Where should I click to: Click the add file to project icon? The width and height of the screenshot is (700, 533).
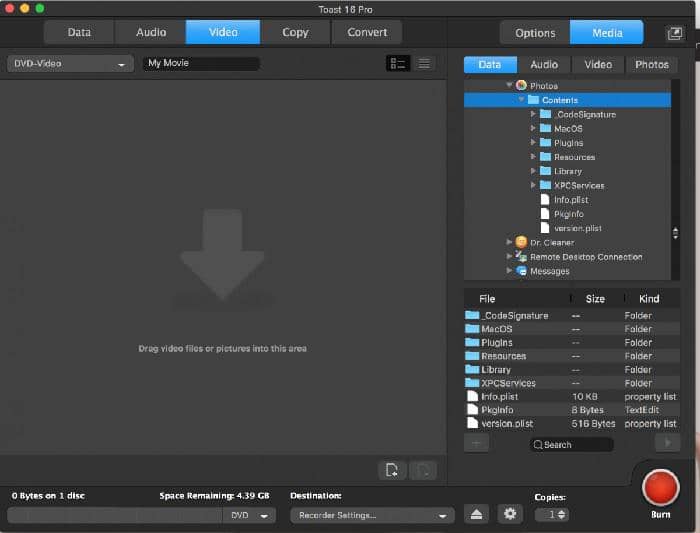392,470
